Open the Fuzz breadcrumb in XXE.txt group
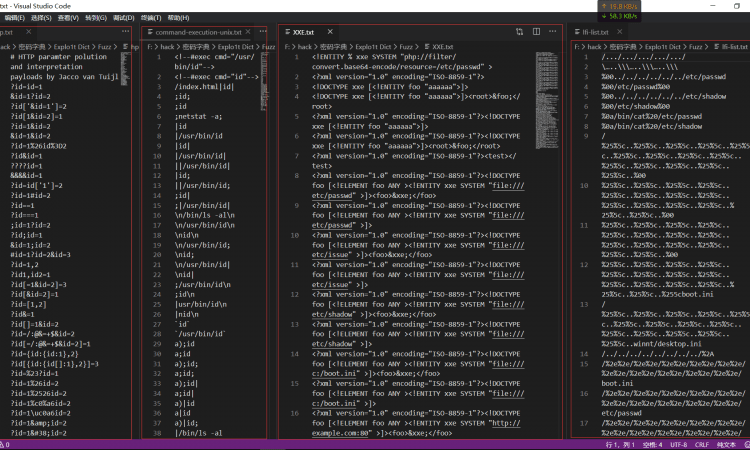This screenshot has height=450, width=750. coord(406,47)
